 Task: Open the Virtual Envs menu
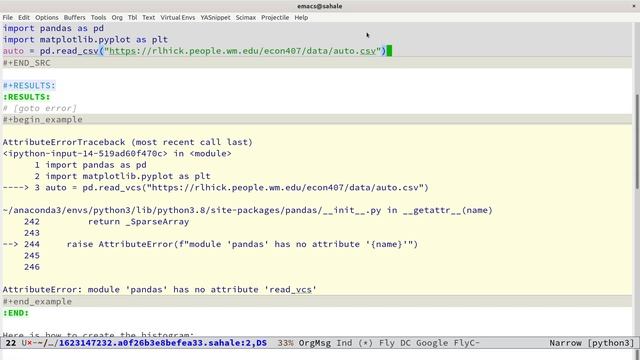[x=178, y=18]
